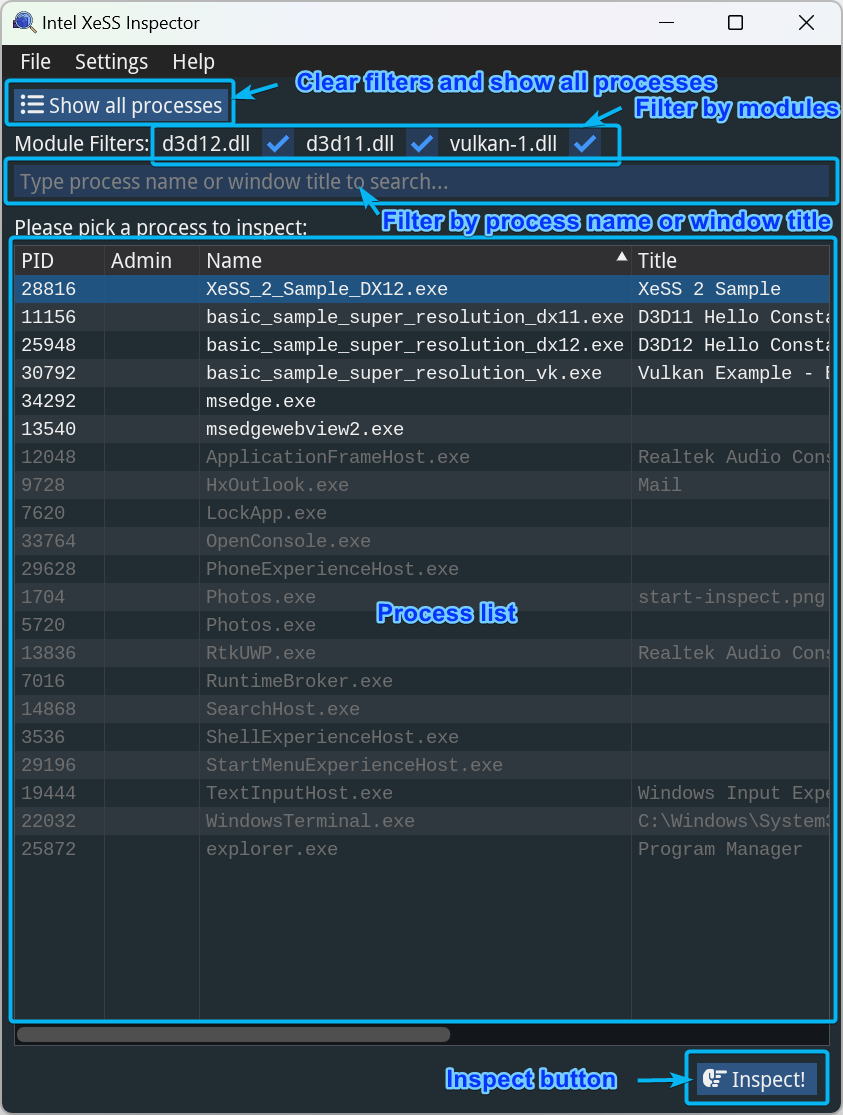Click the Show all processes button
The width and height of the screenshot is (843, 1115).
(x=121, y=105)
